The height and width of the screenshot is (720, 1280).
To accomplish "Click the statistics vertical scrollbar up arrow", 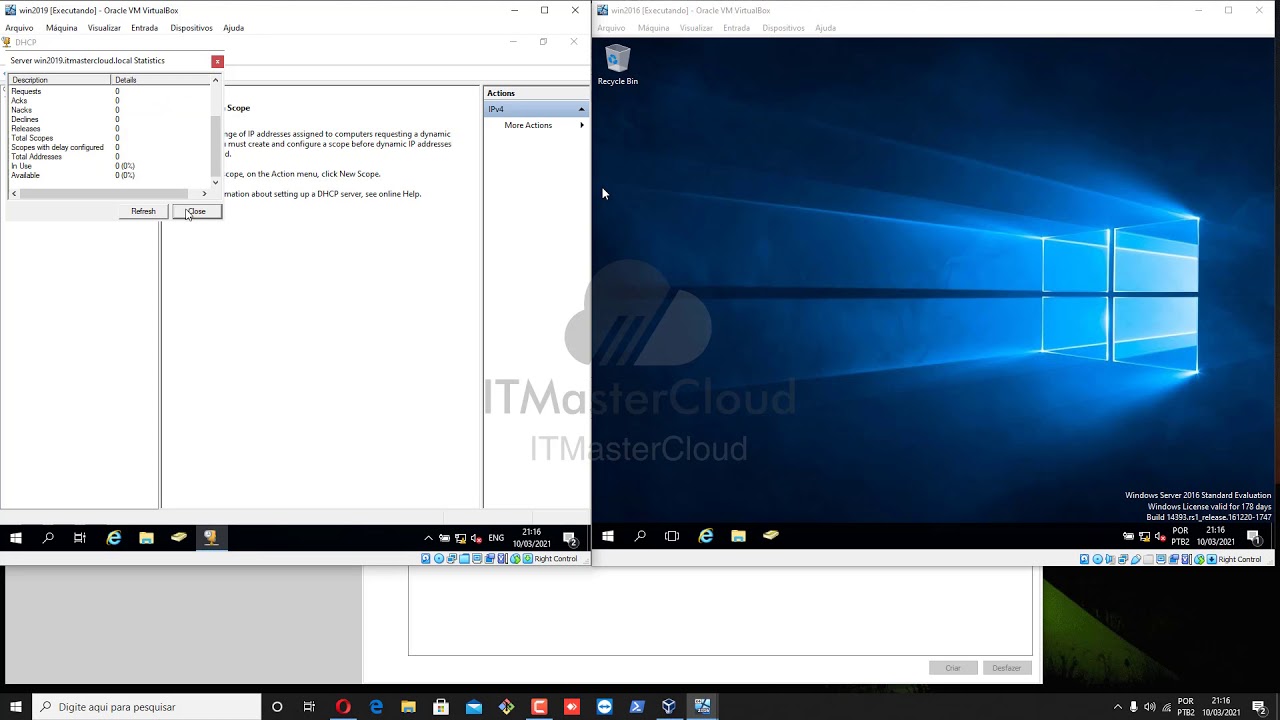I will pos(215,80).
